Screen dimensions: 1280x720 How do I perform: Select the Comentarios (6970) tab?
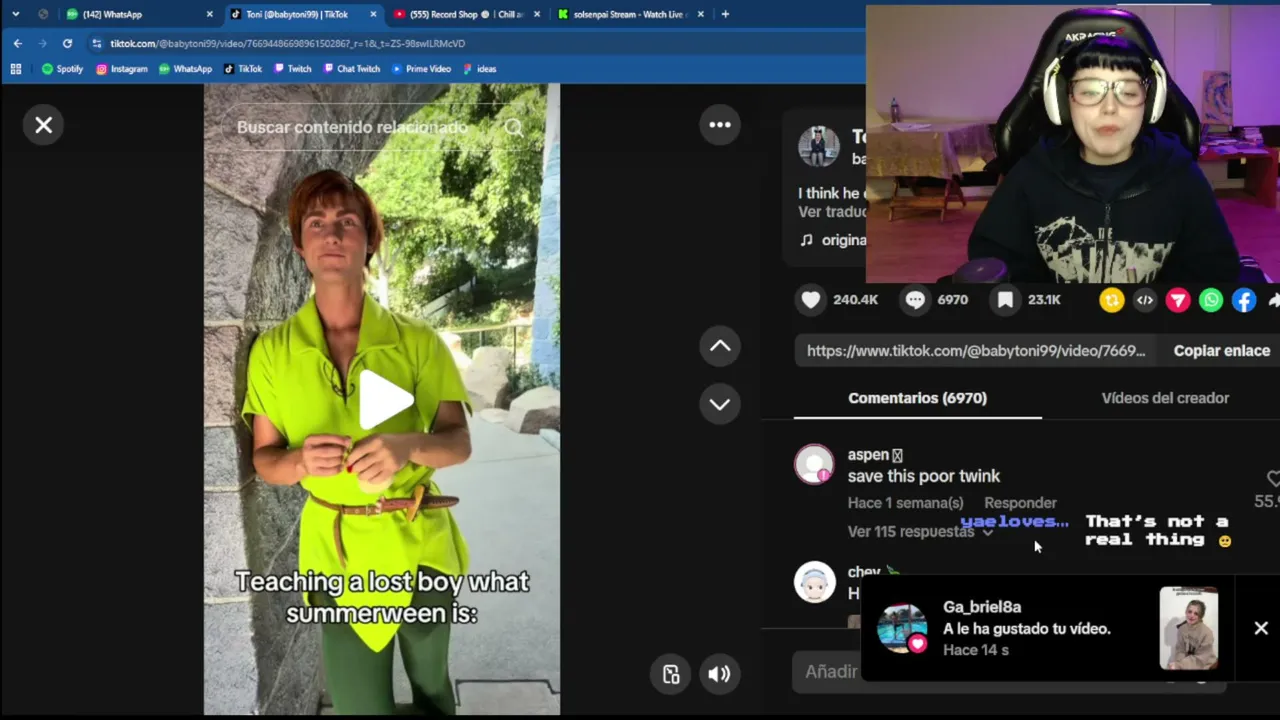[x=917, y=398]
